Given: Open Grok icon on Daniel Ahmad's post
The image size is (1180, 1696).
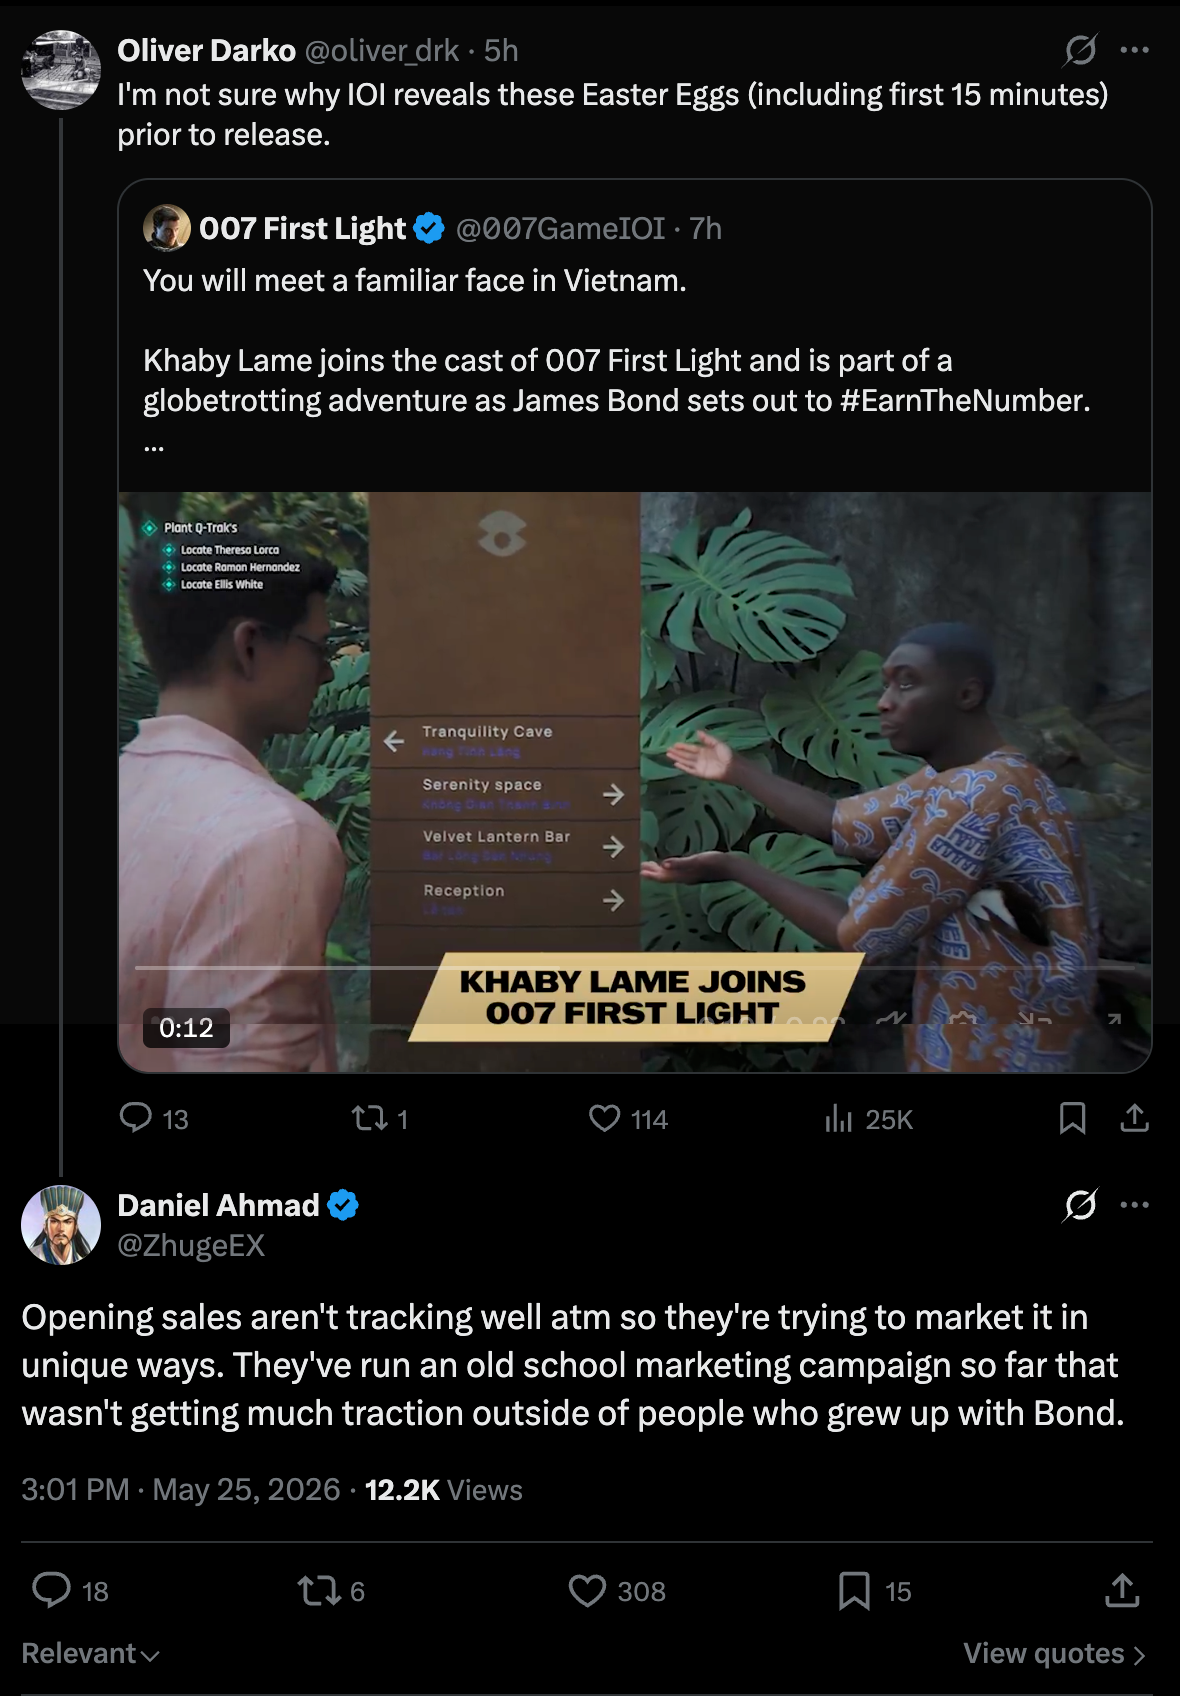Looking at the screenshot, I should click(x=1080, y=1205).
